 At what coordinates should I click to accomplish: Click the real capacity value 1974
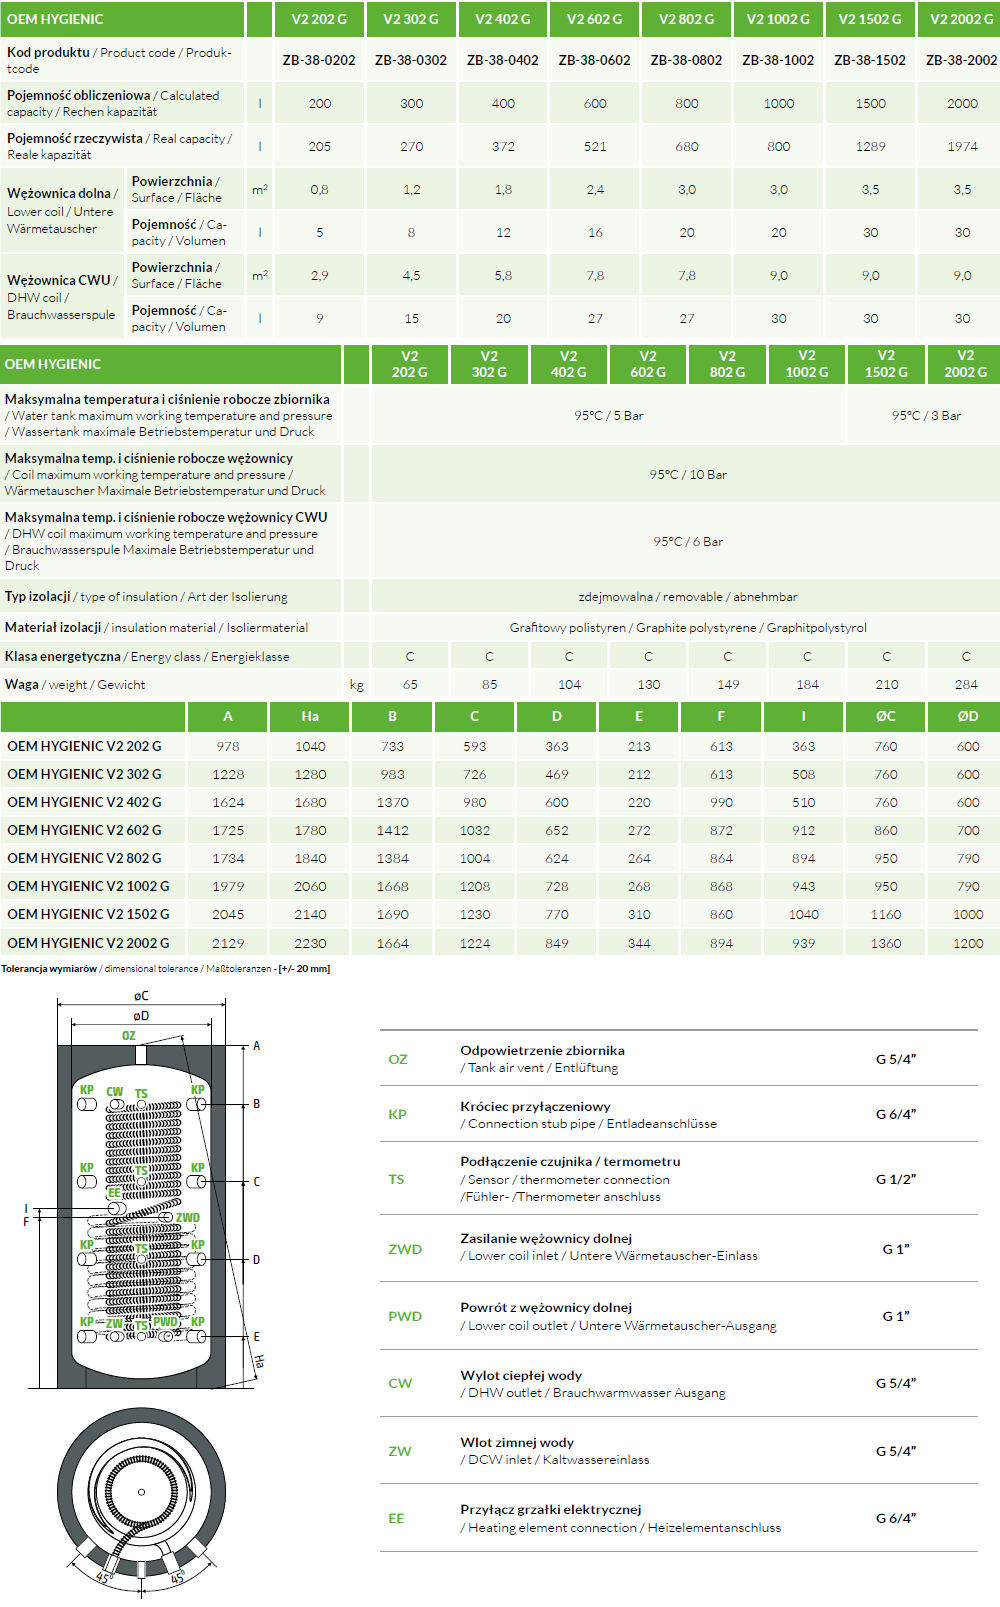(962, 146)
